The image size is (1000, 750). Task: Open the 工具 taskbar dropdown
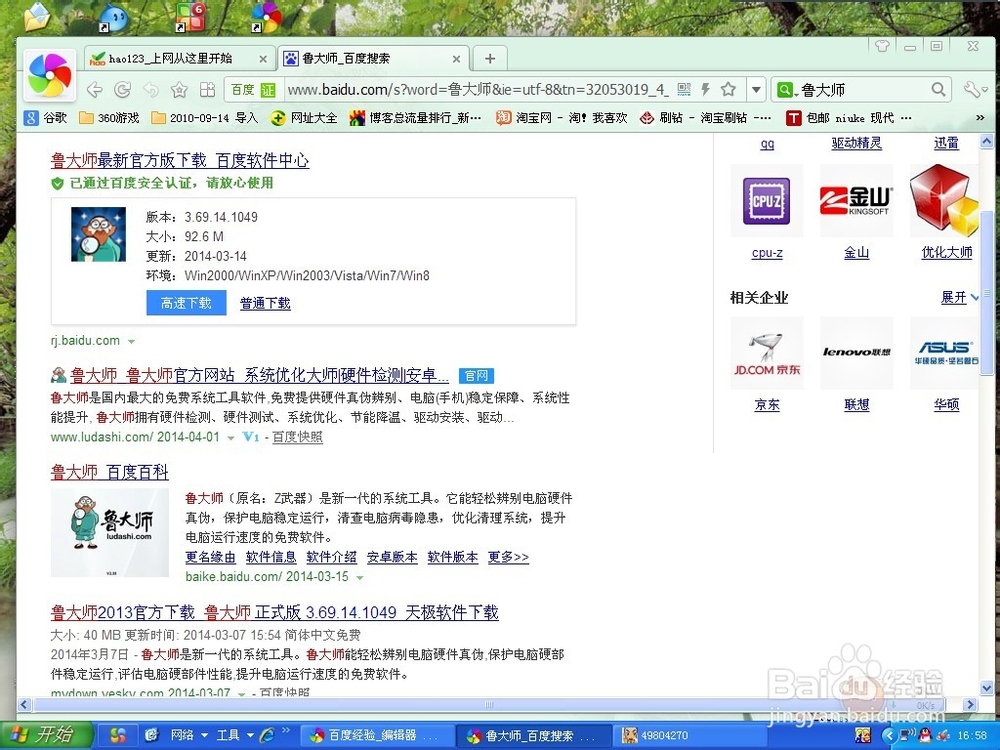(235, 735)
